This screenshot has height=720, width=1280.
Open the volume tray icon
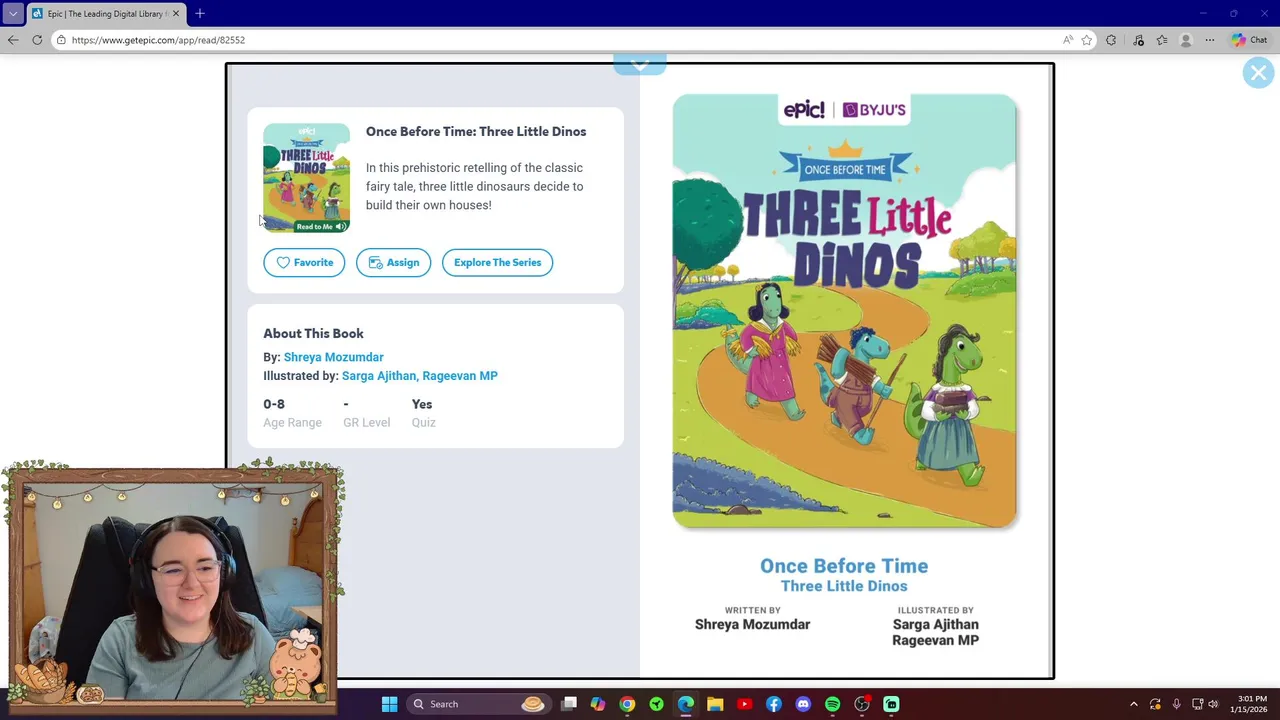pos(1213,704)
